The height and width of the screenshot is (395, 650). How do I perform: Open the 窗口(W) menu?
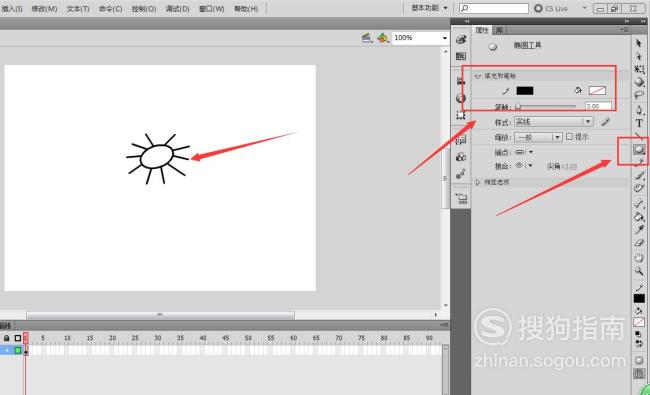[x=211, y=8]
